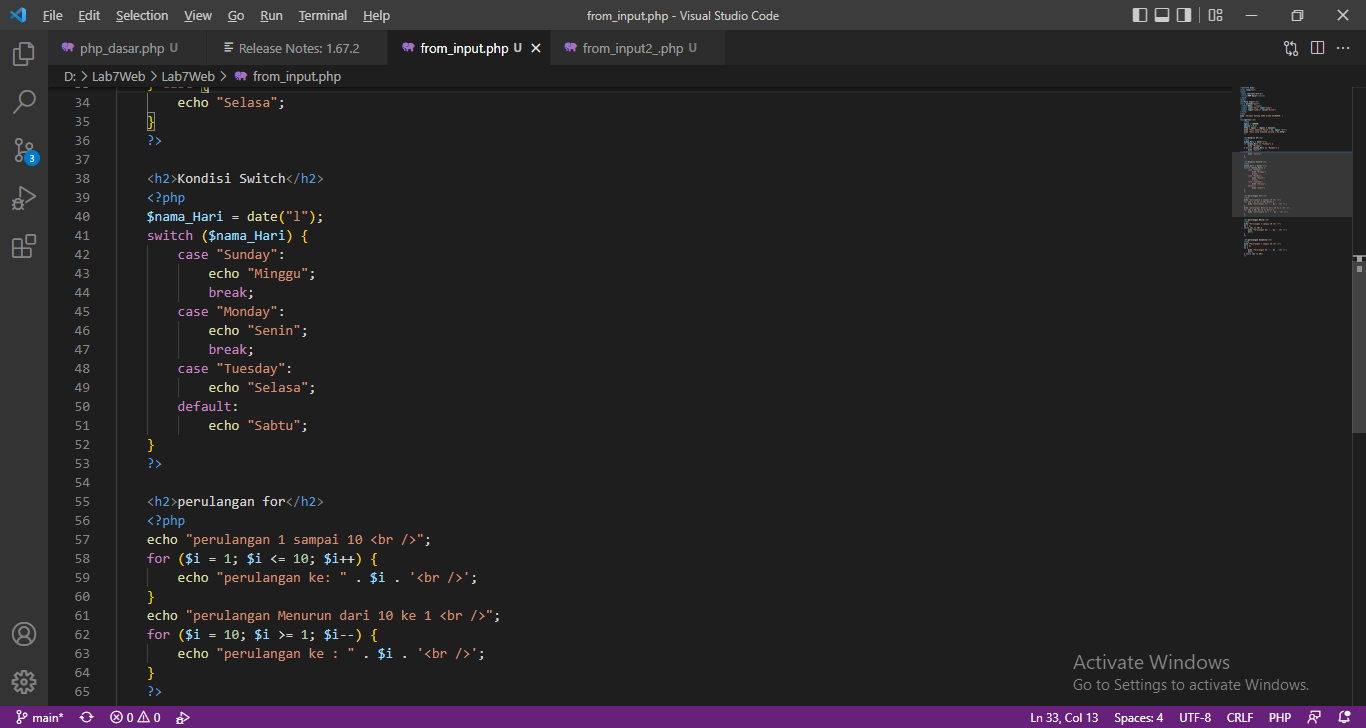Open the Source Control icon showing 3 changes

pyautogui.click(x=23, y=150)
